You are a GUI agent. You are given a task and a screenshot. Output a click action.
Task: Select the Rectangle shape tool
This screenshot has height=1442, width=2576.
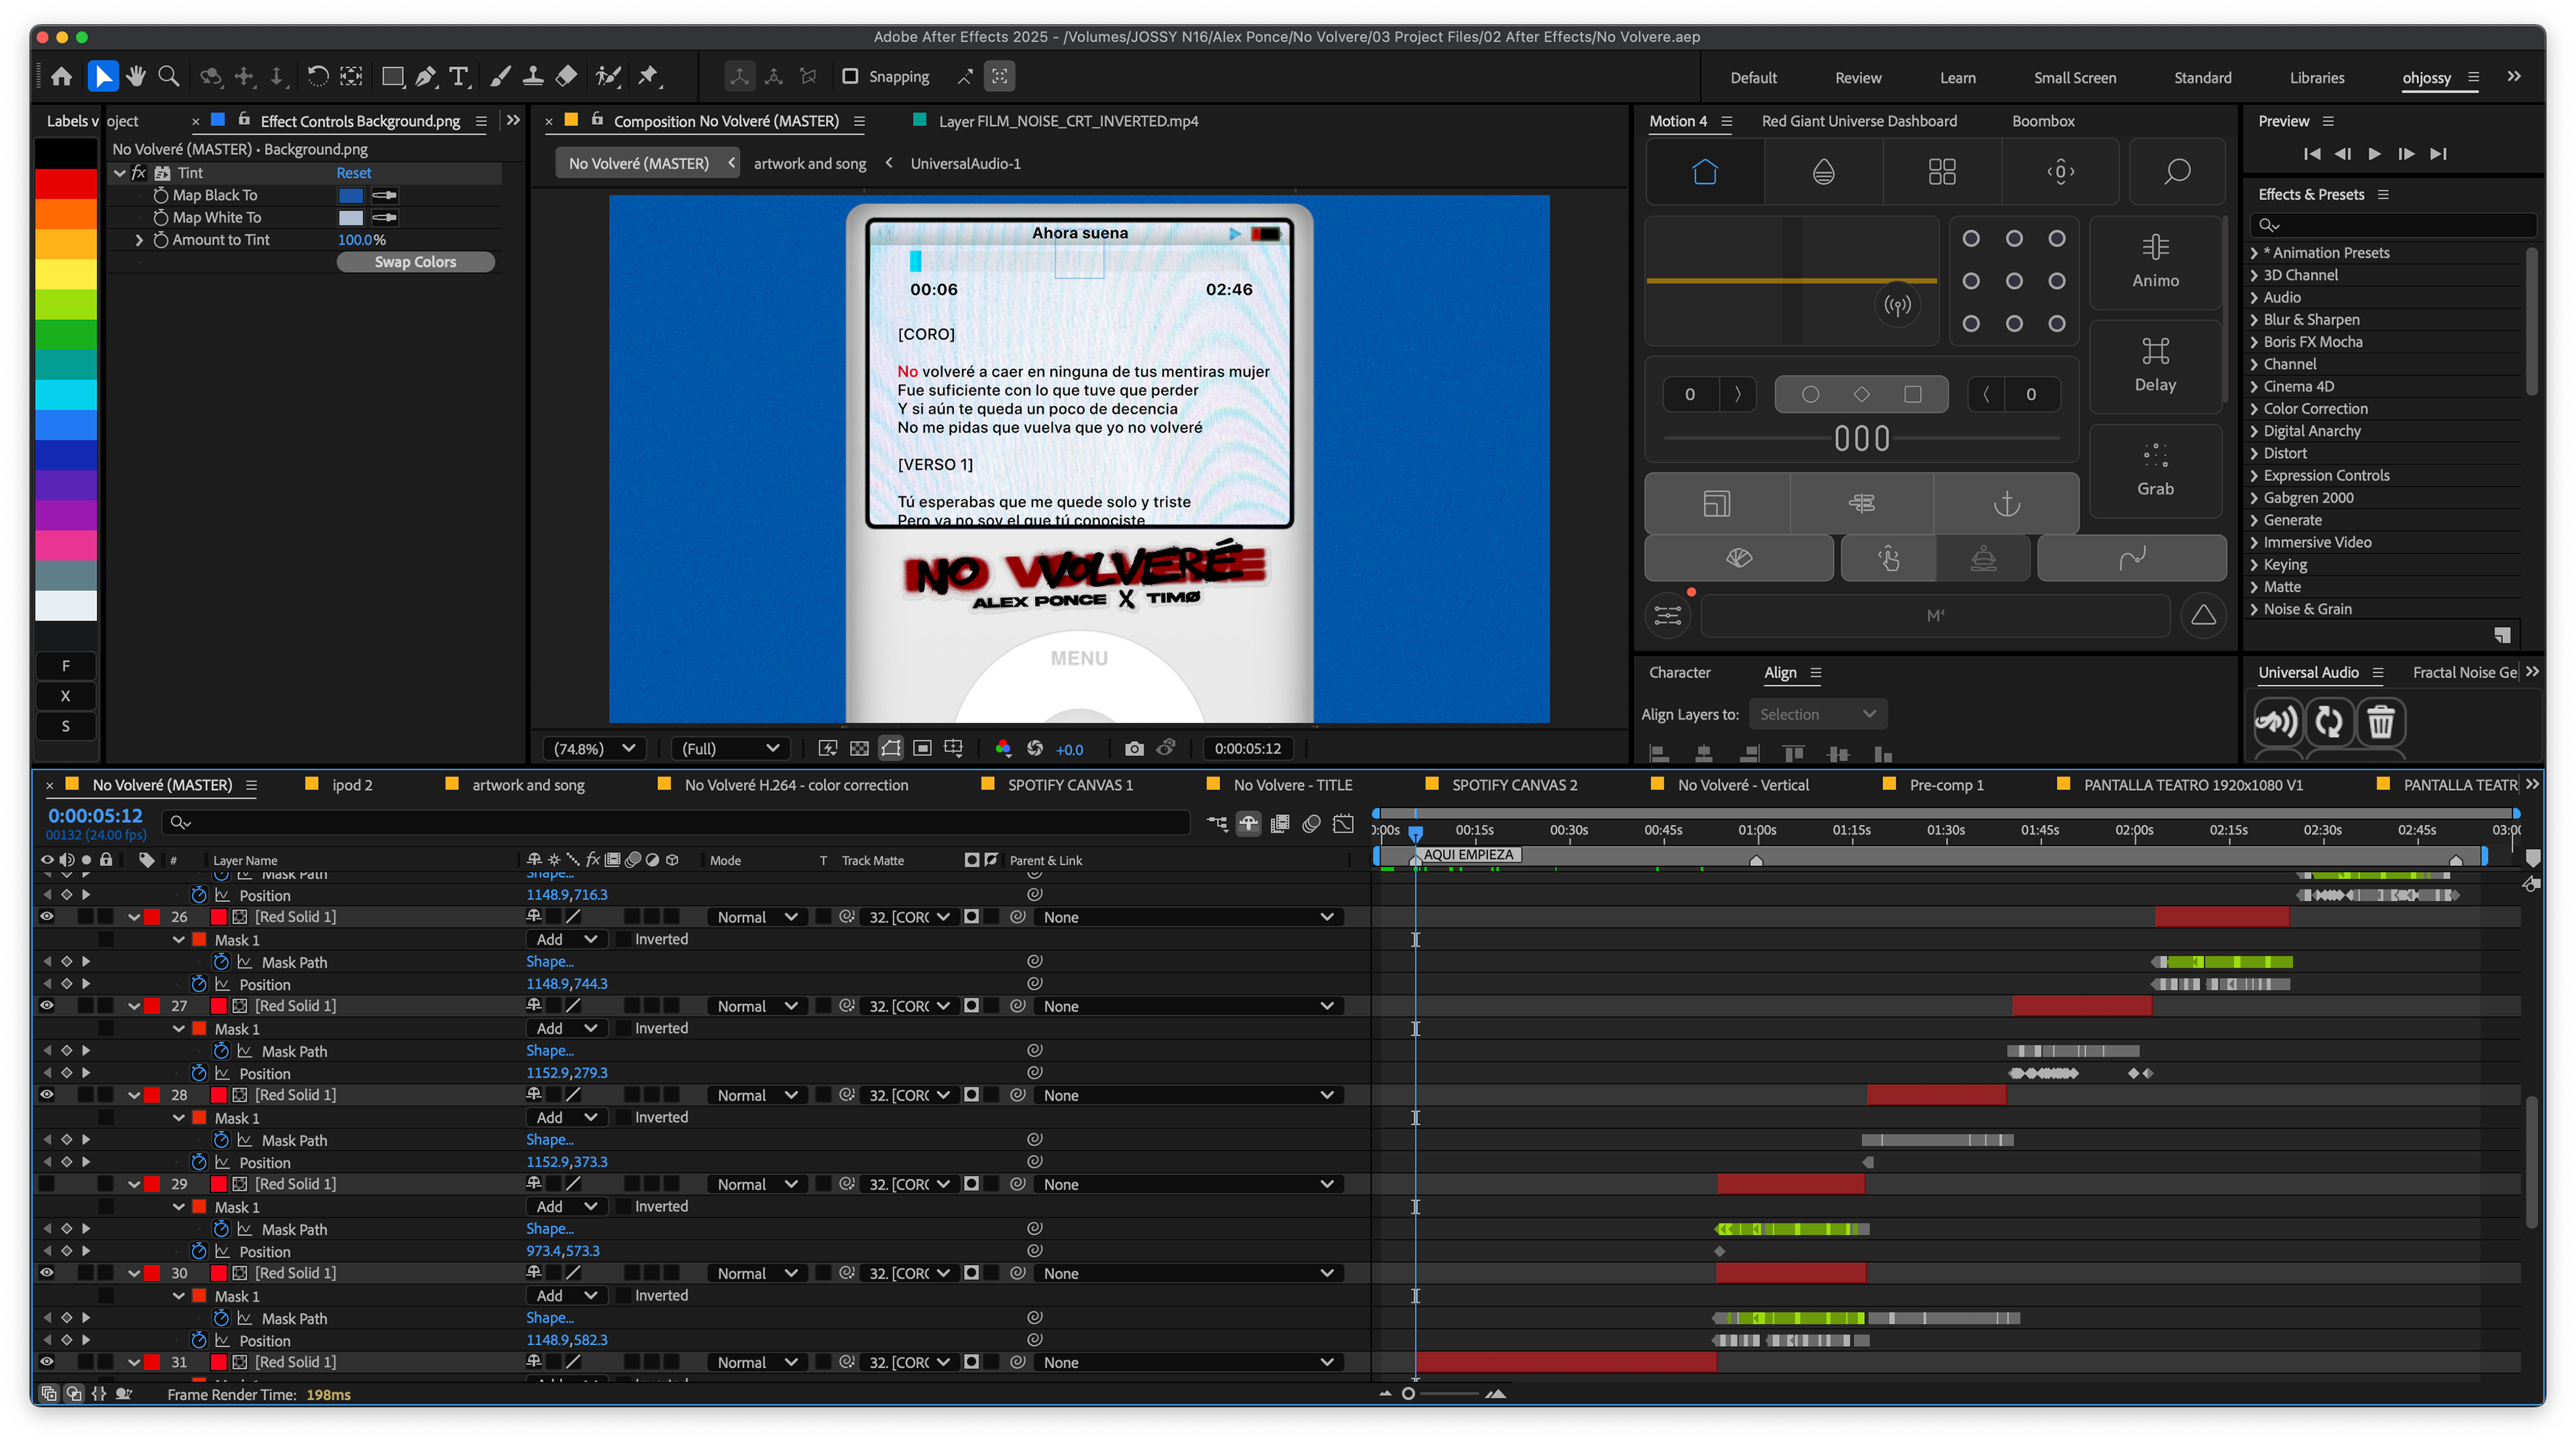393,76
